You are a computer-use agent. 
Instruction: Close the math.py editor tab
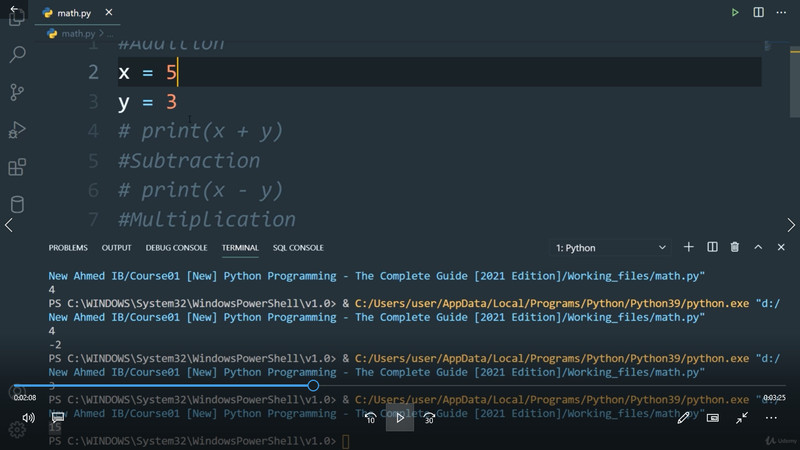tap(109, 12)
